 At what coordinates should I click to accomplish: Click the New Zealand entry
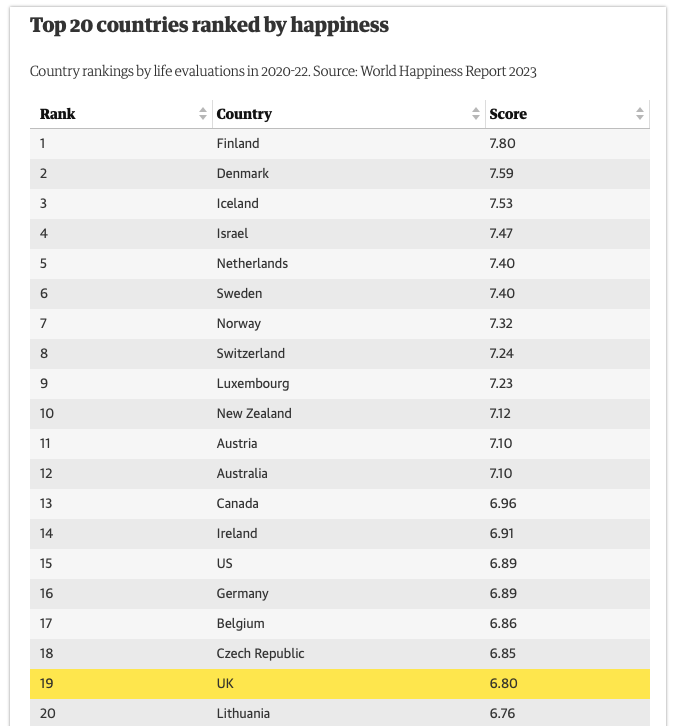click(254, 413)
